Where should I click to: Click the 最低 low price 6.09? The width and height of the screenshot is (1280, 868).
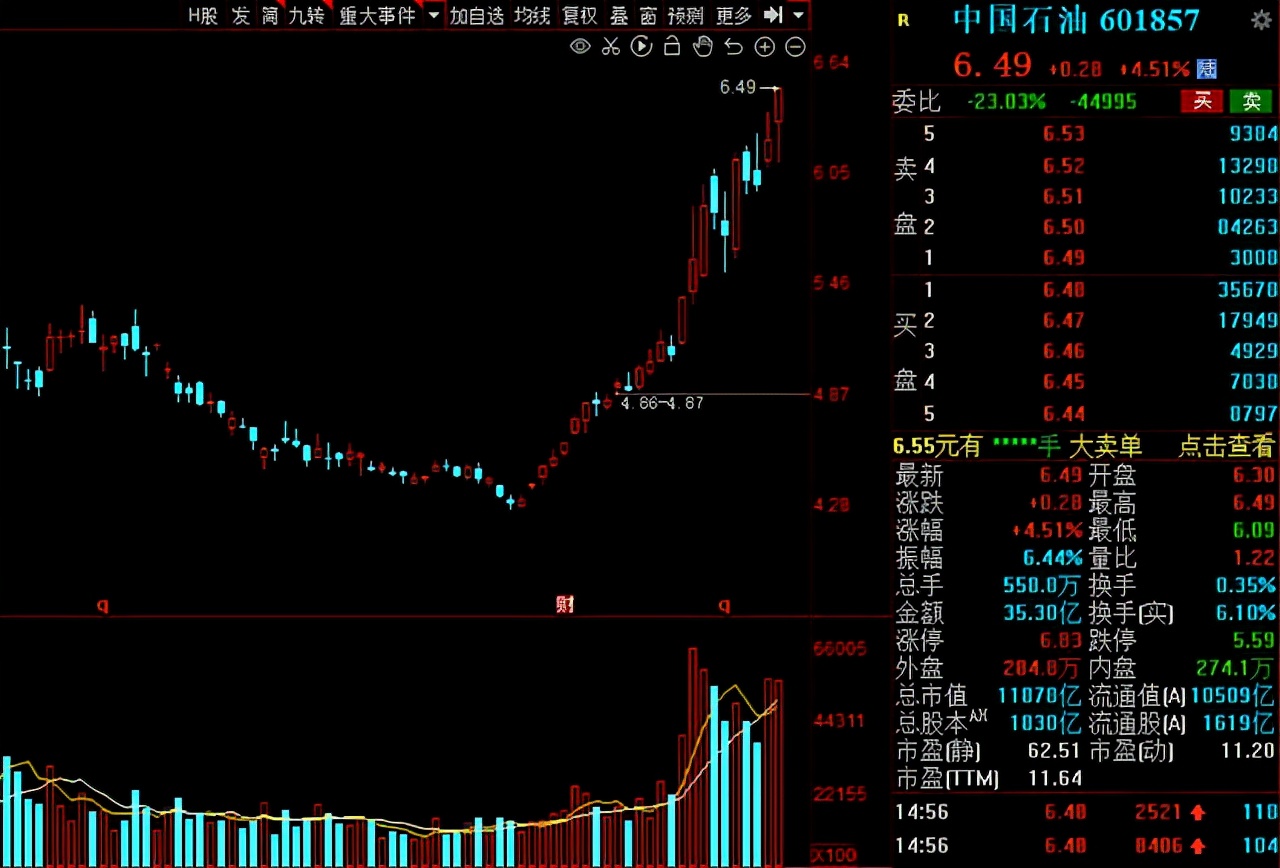point(1254,530)
